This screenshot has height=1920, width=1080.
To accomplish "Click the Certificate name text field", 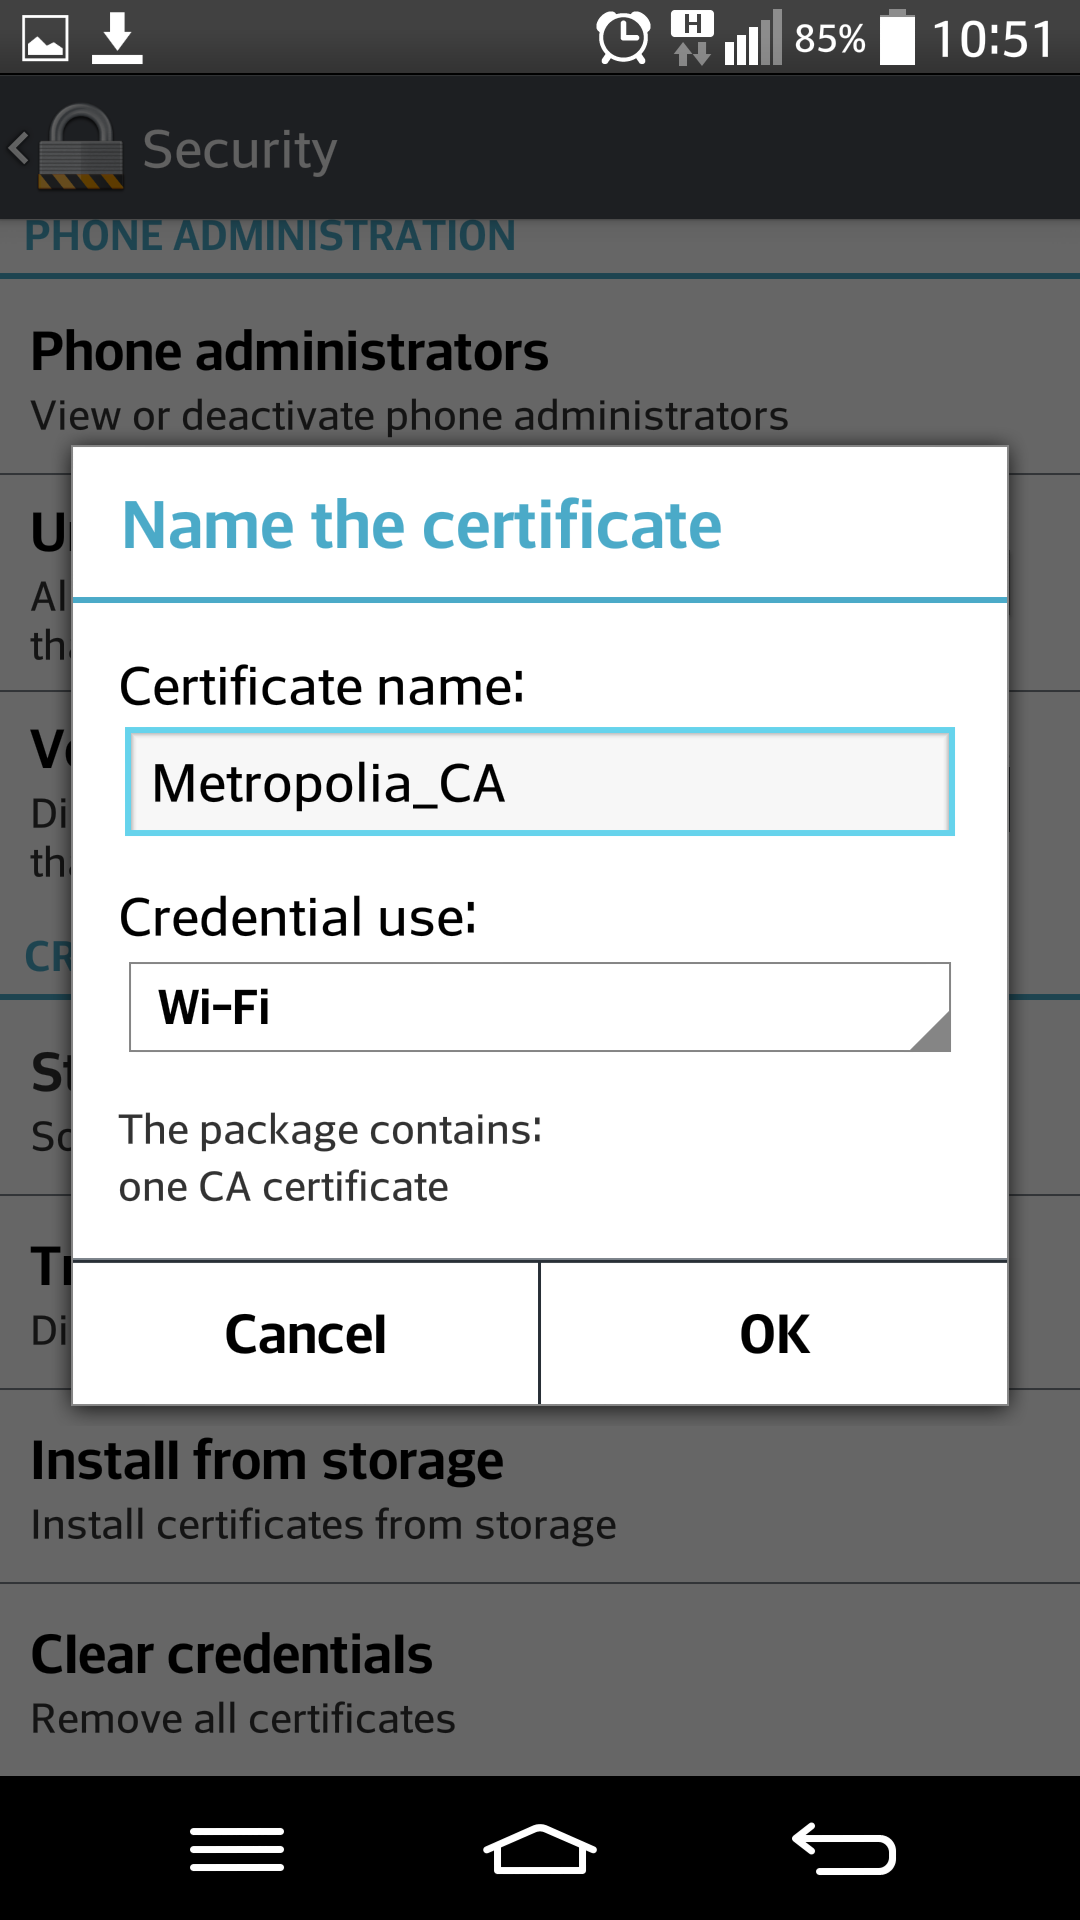I will coord(540,782).
